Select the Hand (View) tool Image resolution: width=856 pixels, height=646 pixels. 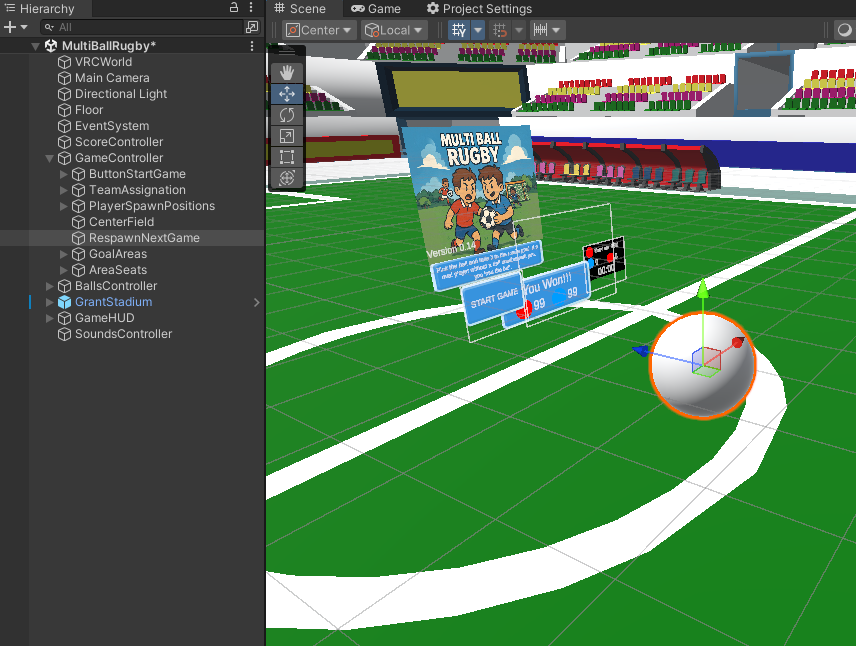(x=287, y=72)
